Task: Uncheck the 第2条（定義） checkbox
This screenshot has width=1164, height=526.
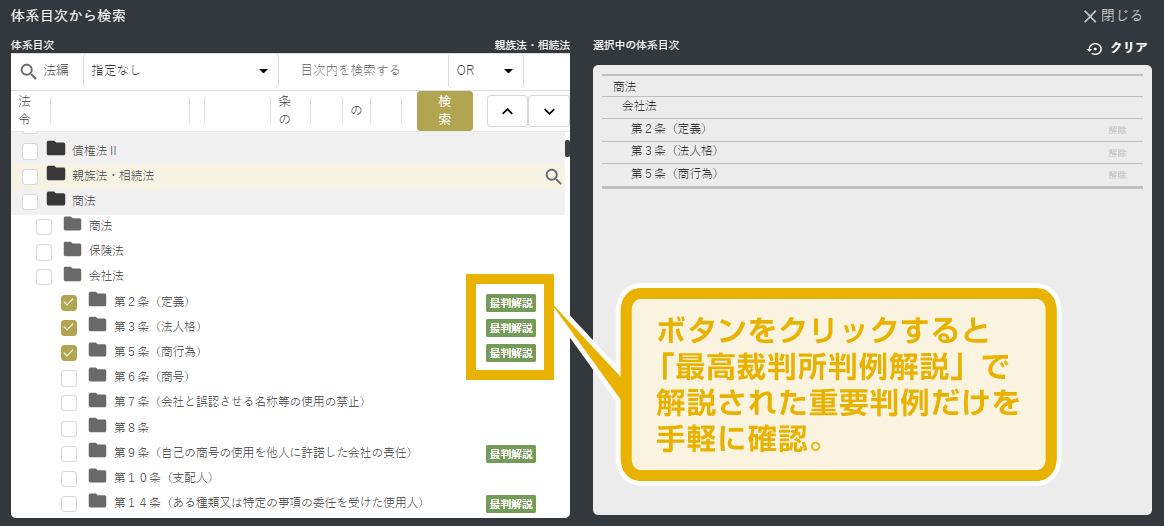Action: click(69, 302)
